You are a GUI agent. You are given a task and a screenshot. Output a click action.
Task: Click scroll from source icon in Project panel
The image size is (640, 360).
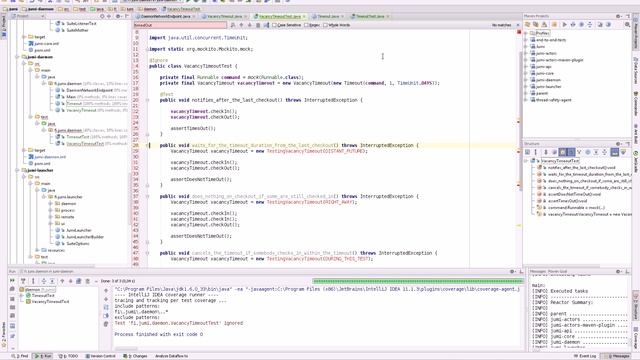[102, 16]
